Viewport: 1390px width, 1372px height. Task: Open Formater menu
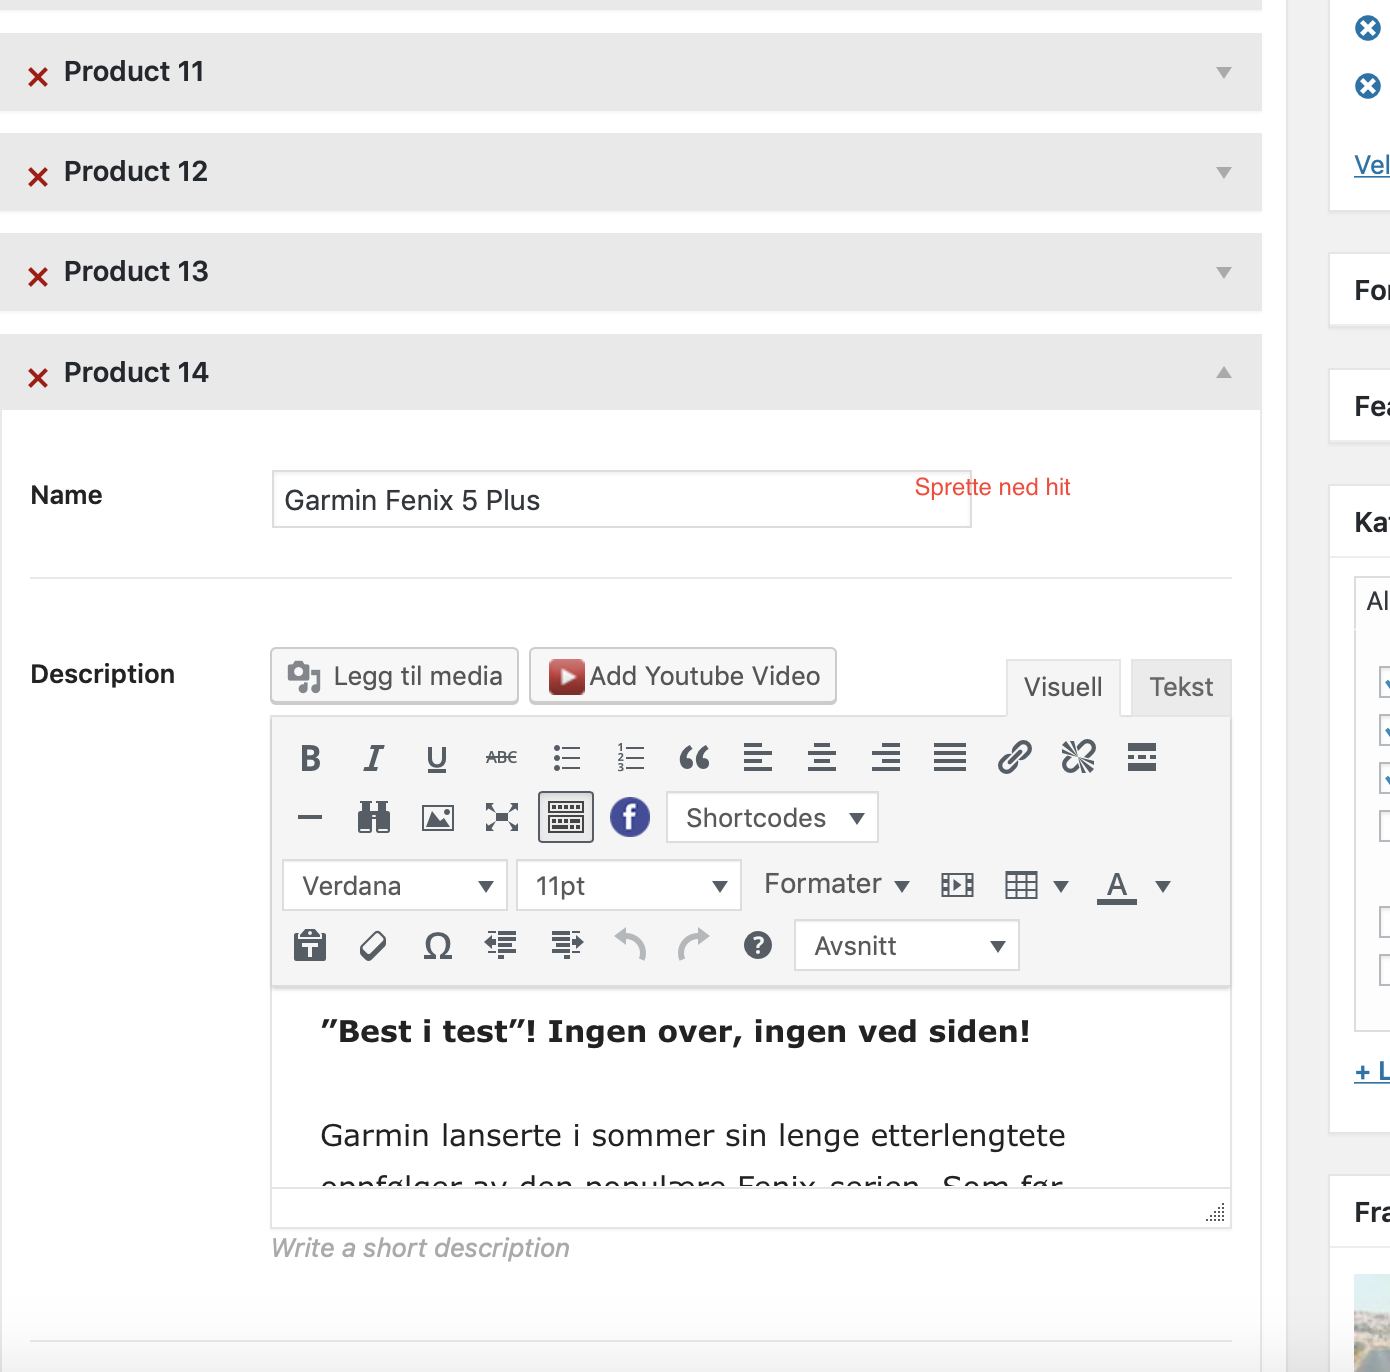click(x=836, y=885)
